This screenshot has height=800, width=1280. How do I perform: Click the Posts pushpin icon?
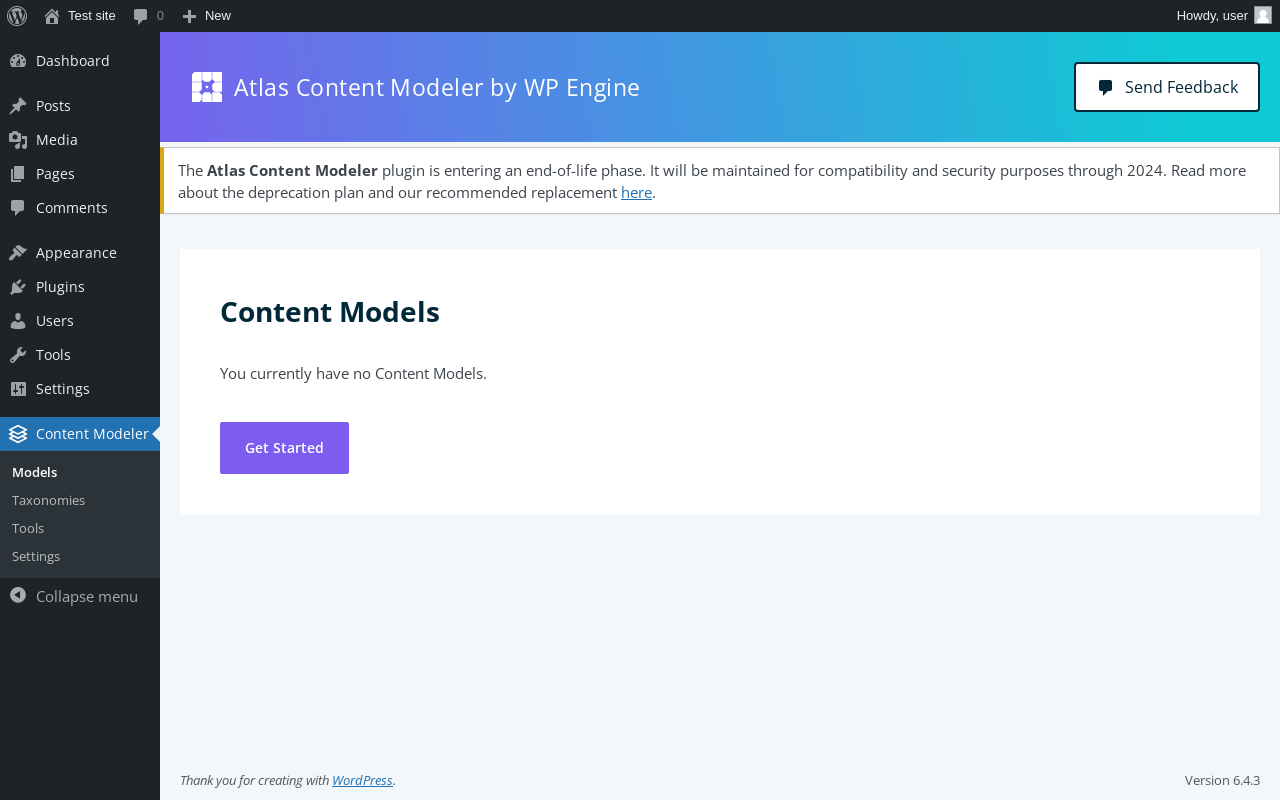18,106
